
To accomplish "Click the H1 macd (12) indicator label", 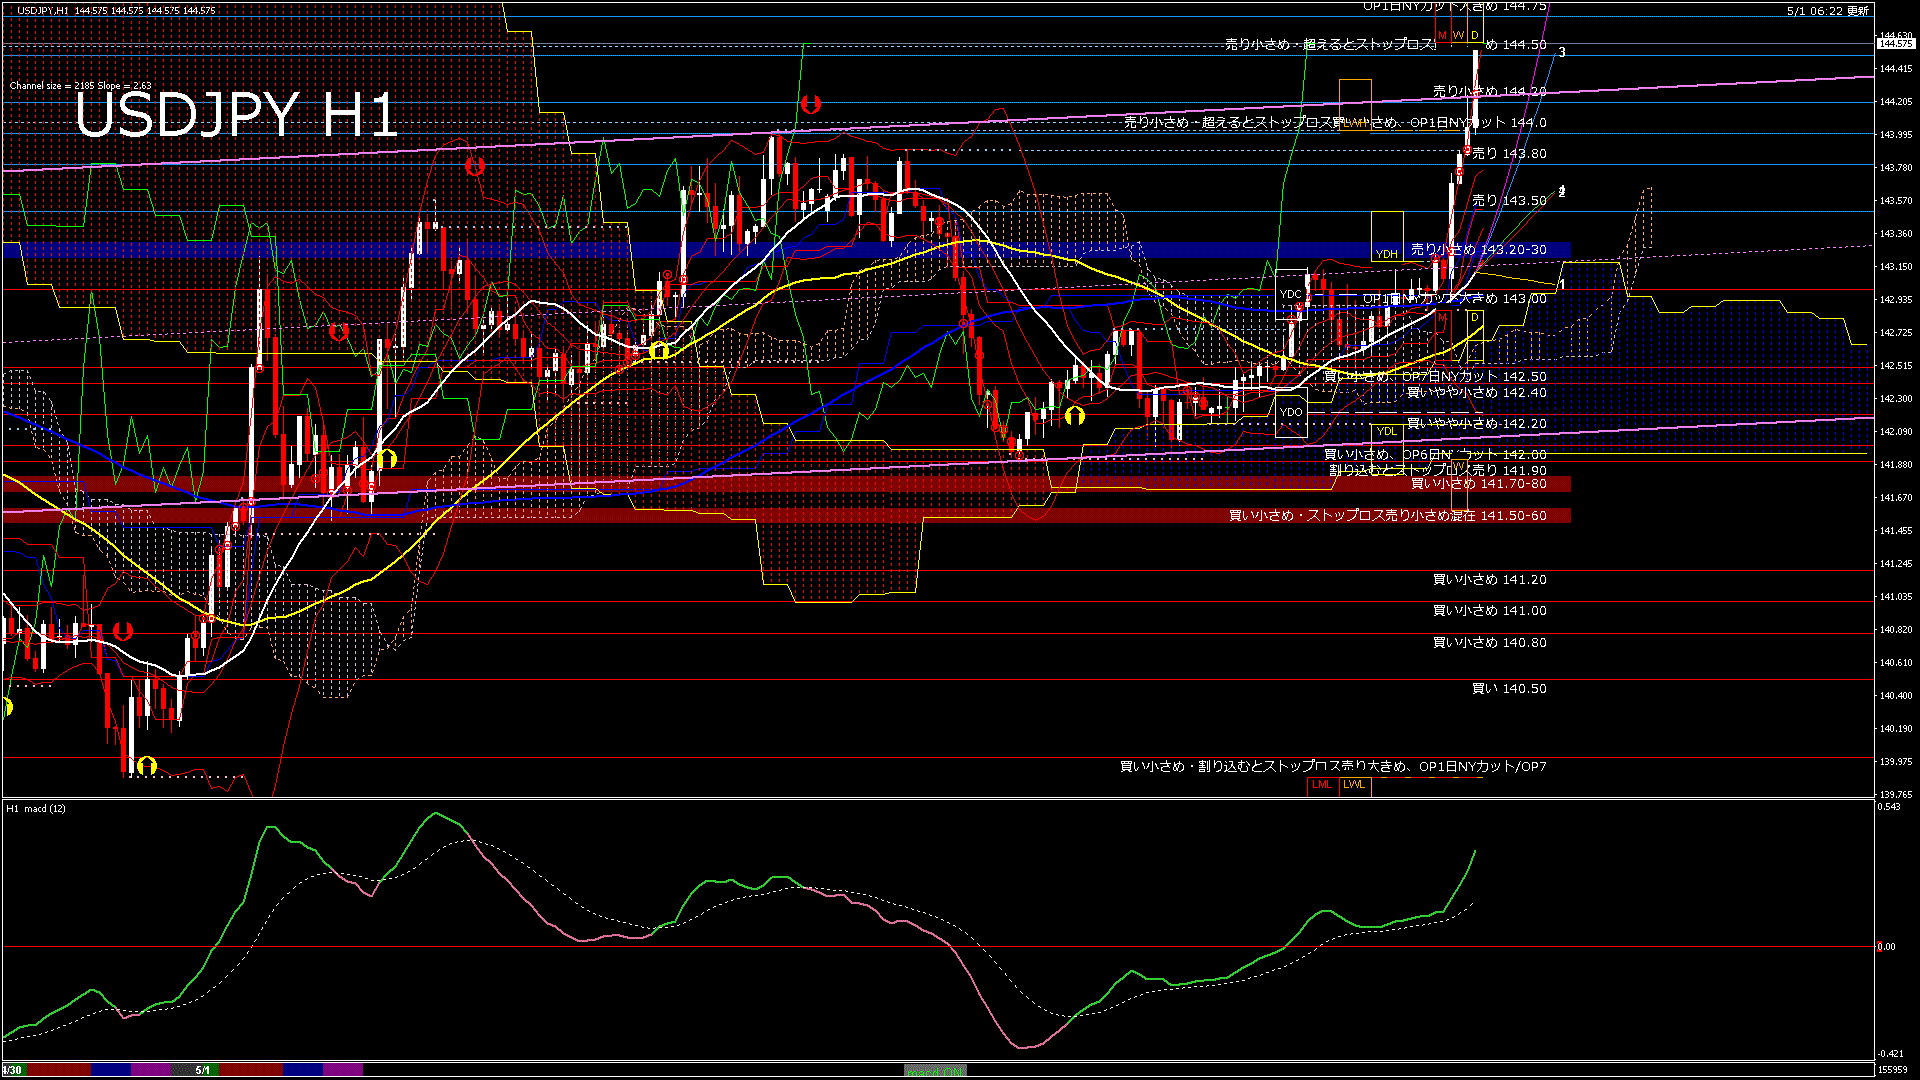I will click(36, 808).
